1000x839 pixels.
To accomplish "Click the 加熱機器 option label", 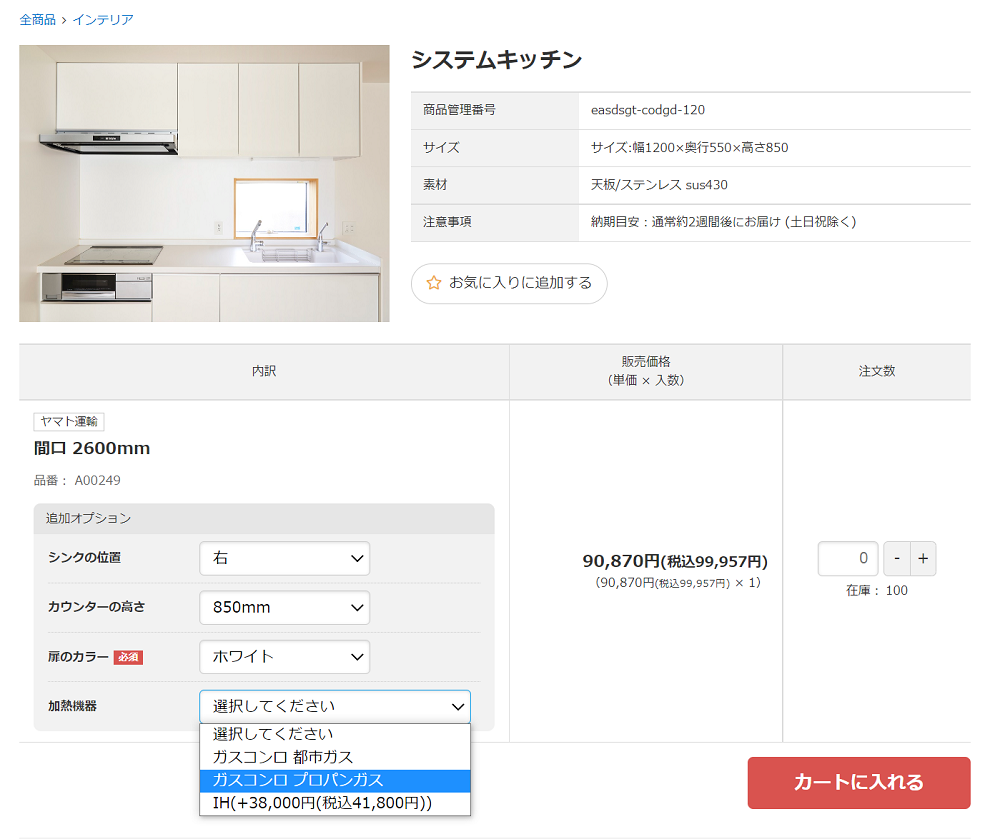I will [72, 706].
